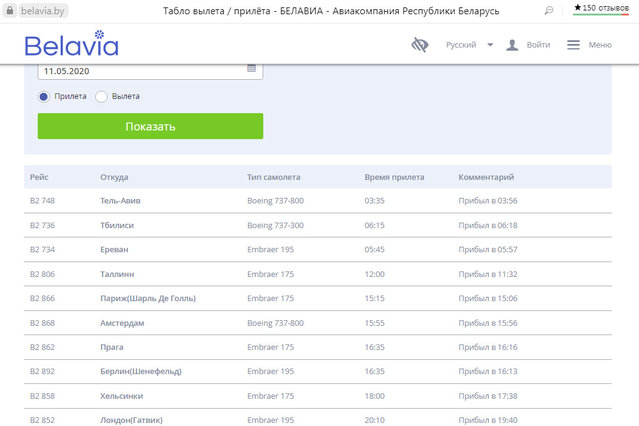
Task: Click the search magnifier in address bar
Action: coord(549,10)
